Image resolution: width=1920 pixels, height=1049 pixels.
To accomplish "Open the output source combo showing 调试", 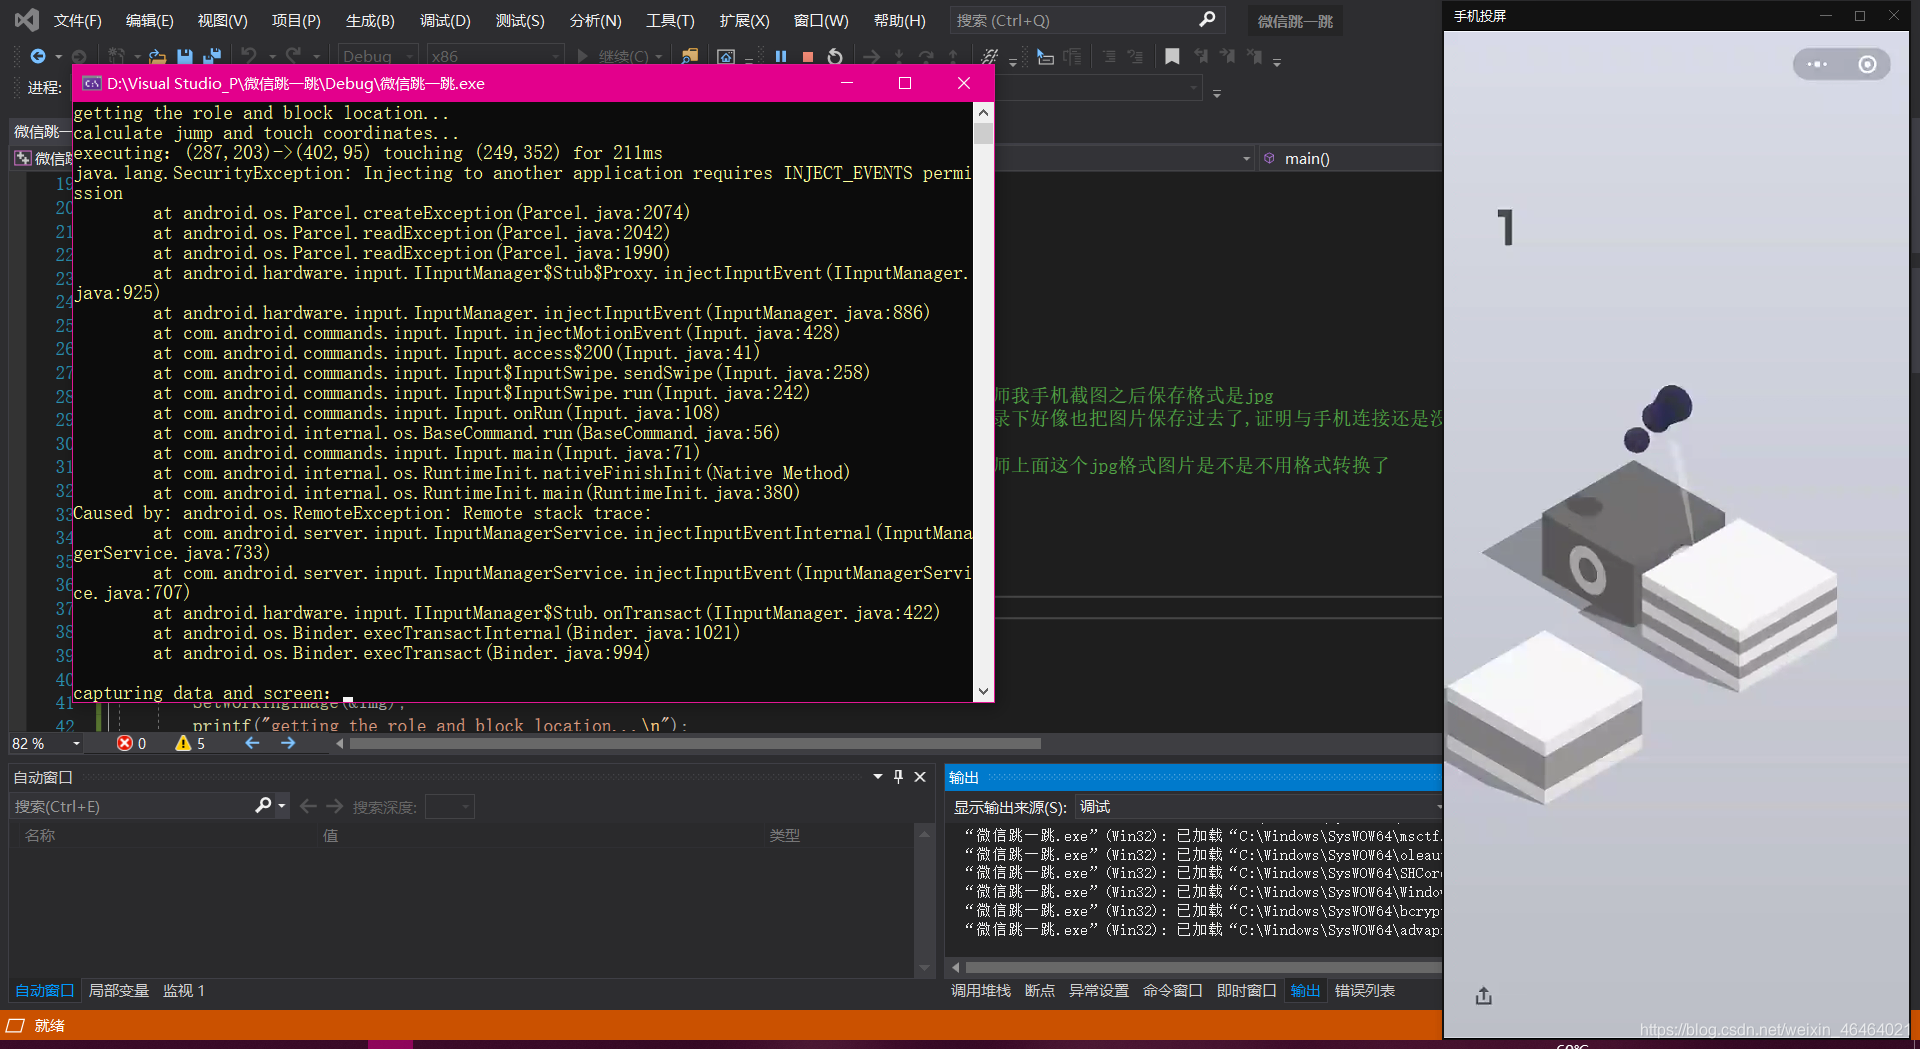I will point(1259,807).
